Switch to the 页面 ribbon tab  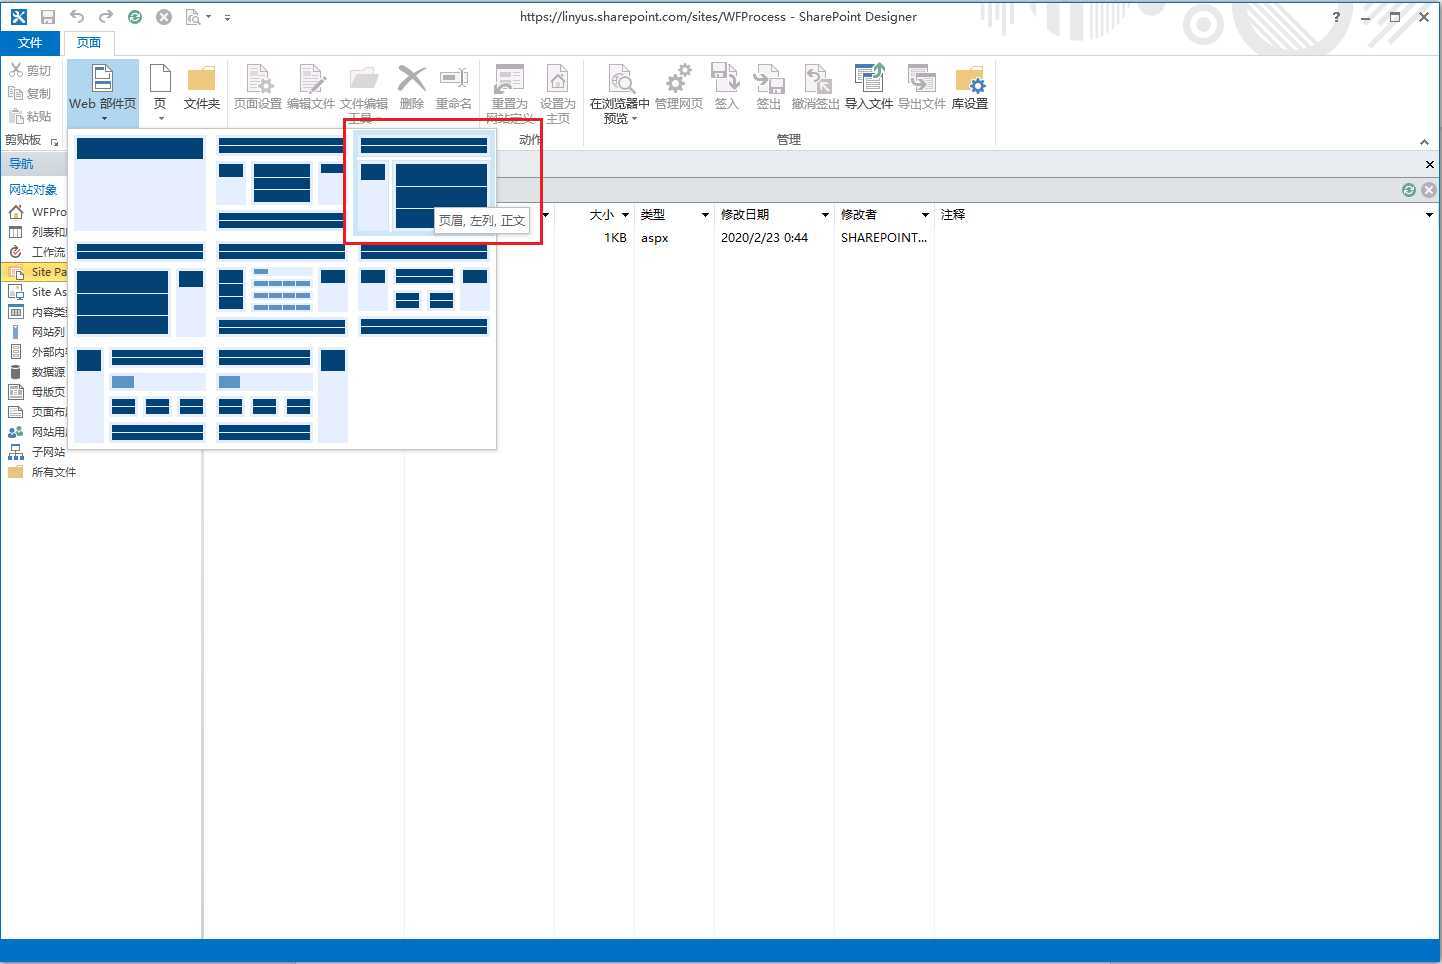[x=89, y=43]
